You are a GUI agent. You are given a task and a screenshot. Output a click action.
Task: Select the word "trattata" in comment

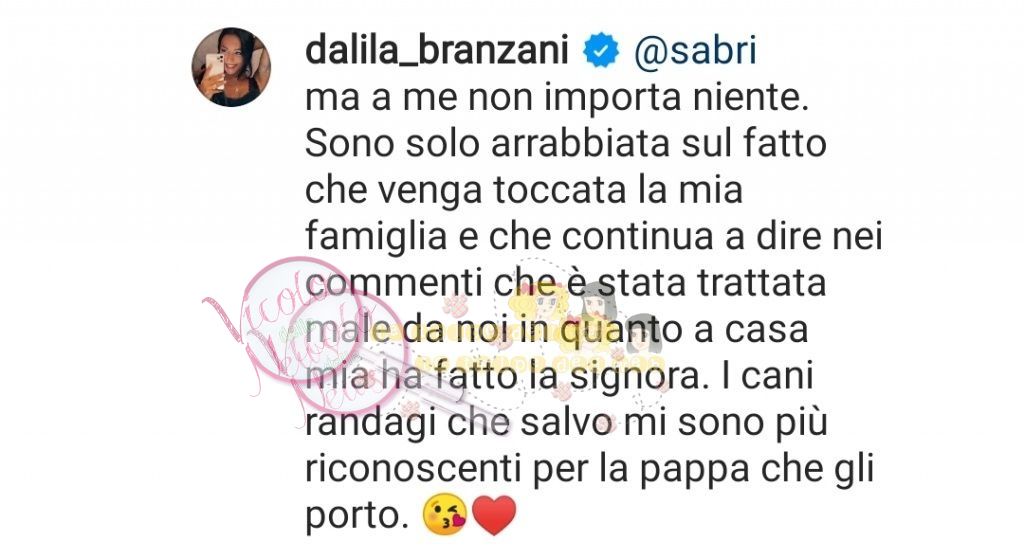click(761, 284)
